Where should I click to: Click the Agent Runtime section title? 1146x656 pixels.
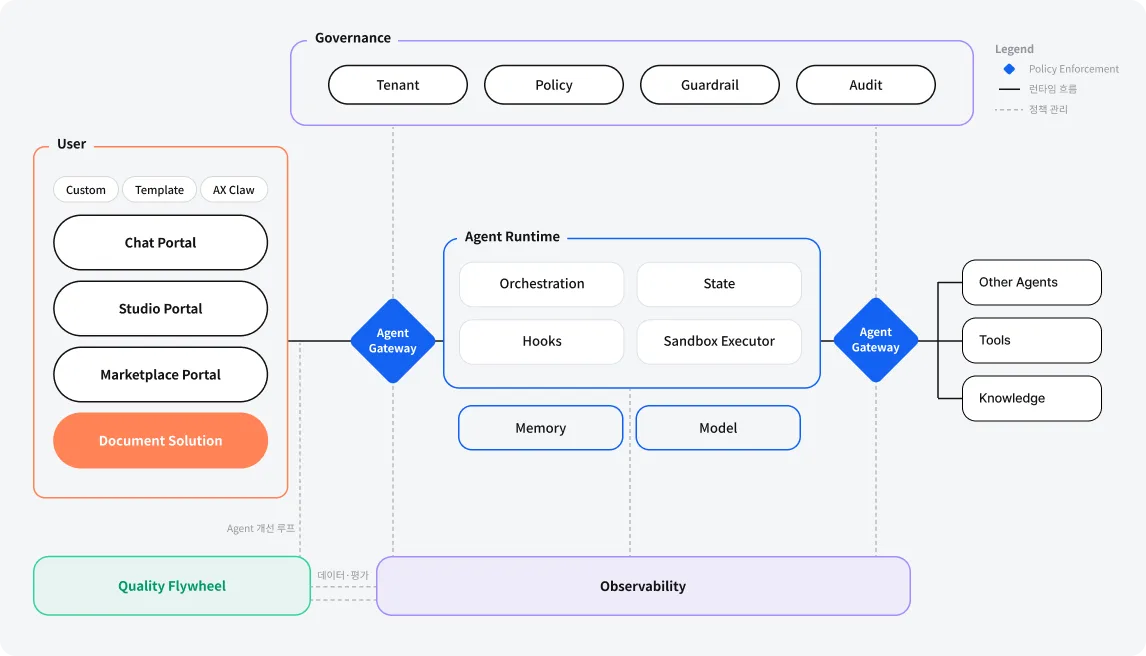pyautogui.click(x=512, y=237)
